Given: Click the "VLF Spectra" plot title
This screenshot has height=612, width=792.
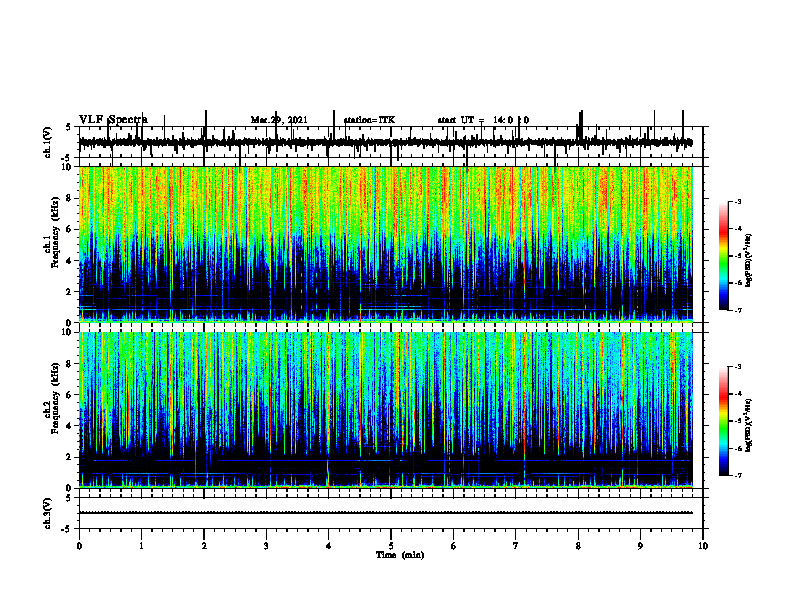Looking at the screenshot, I should click(113, 120).
